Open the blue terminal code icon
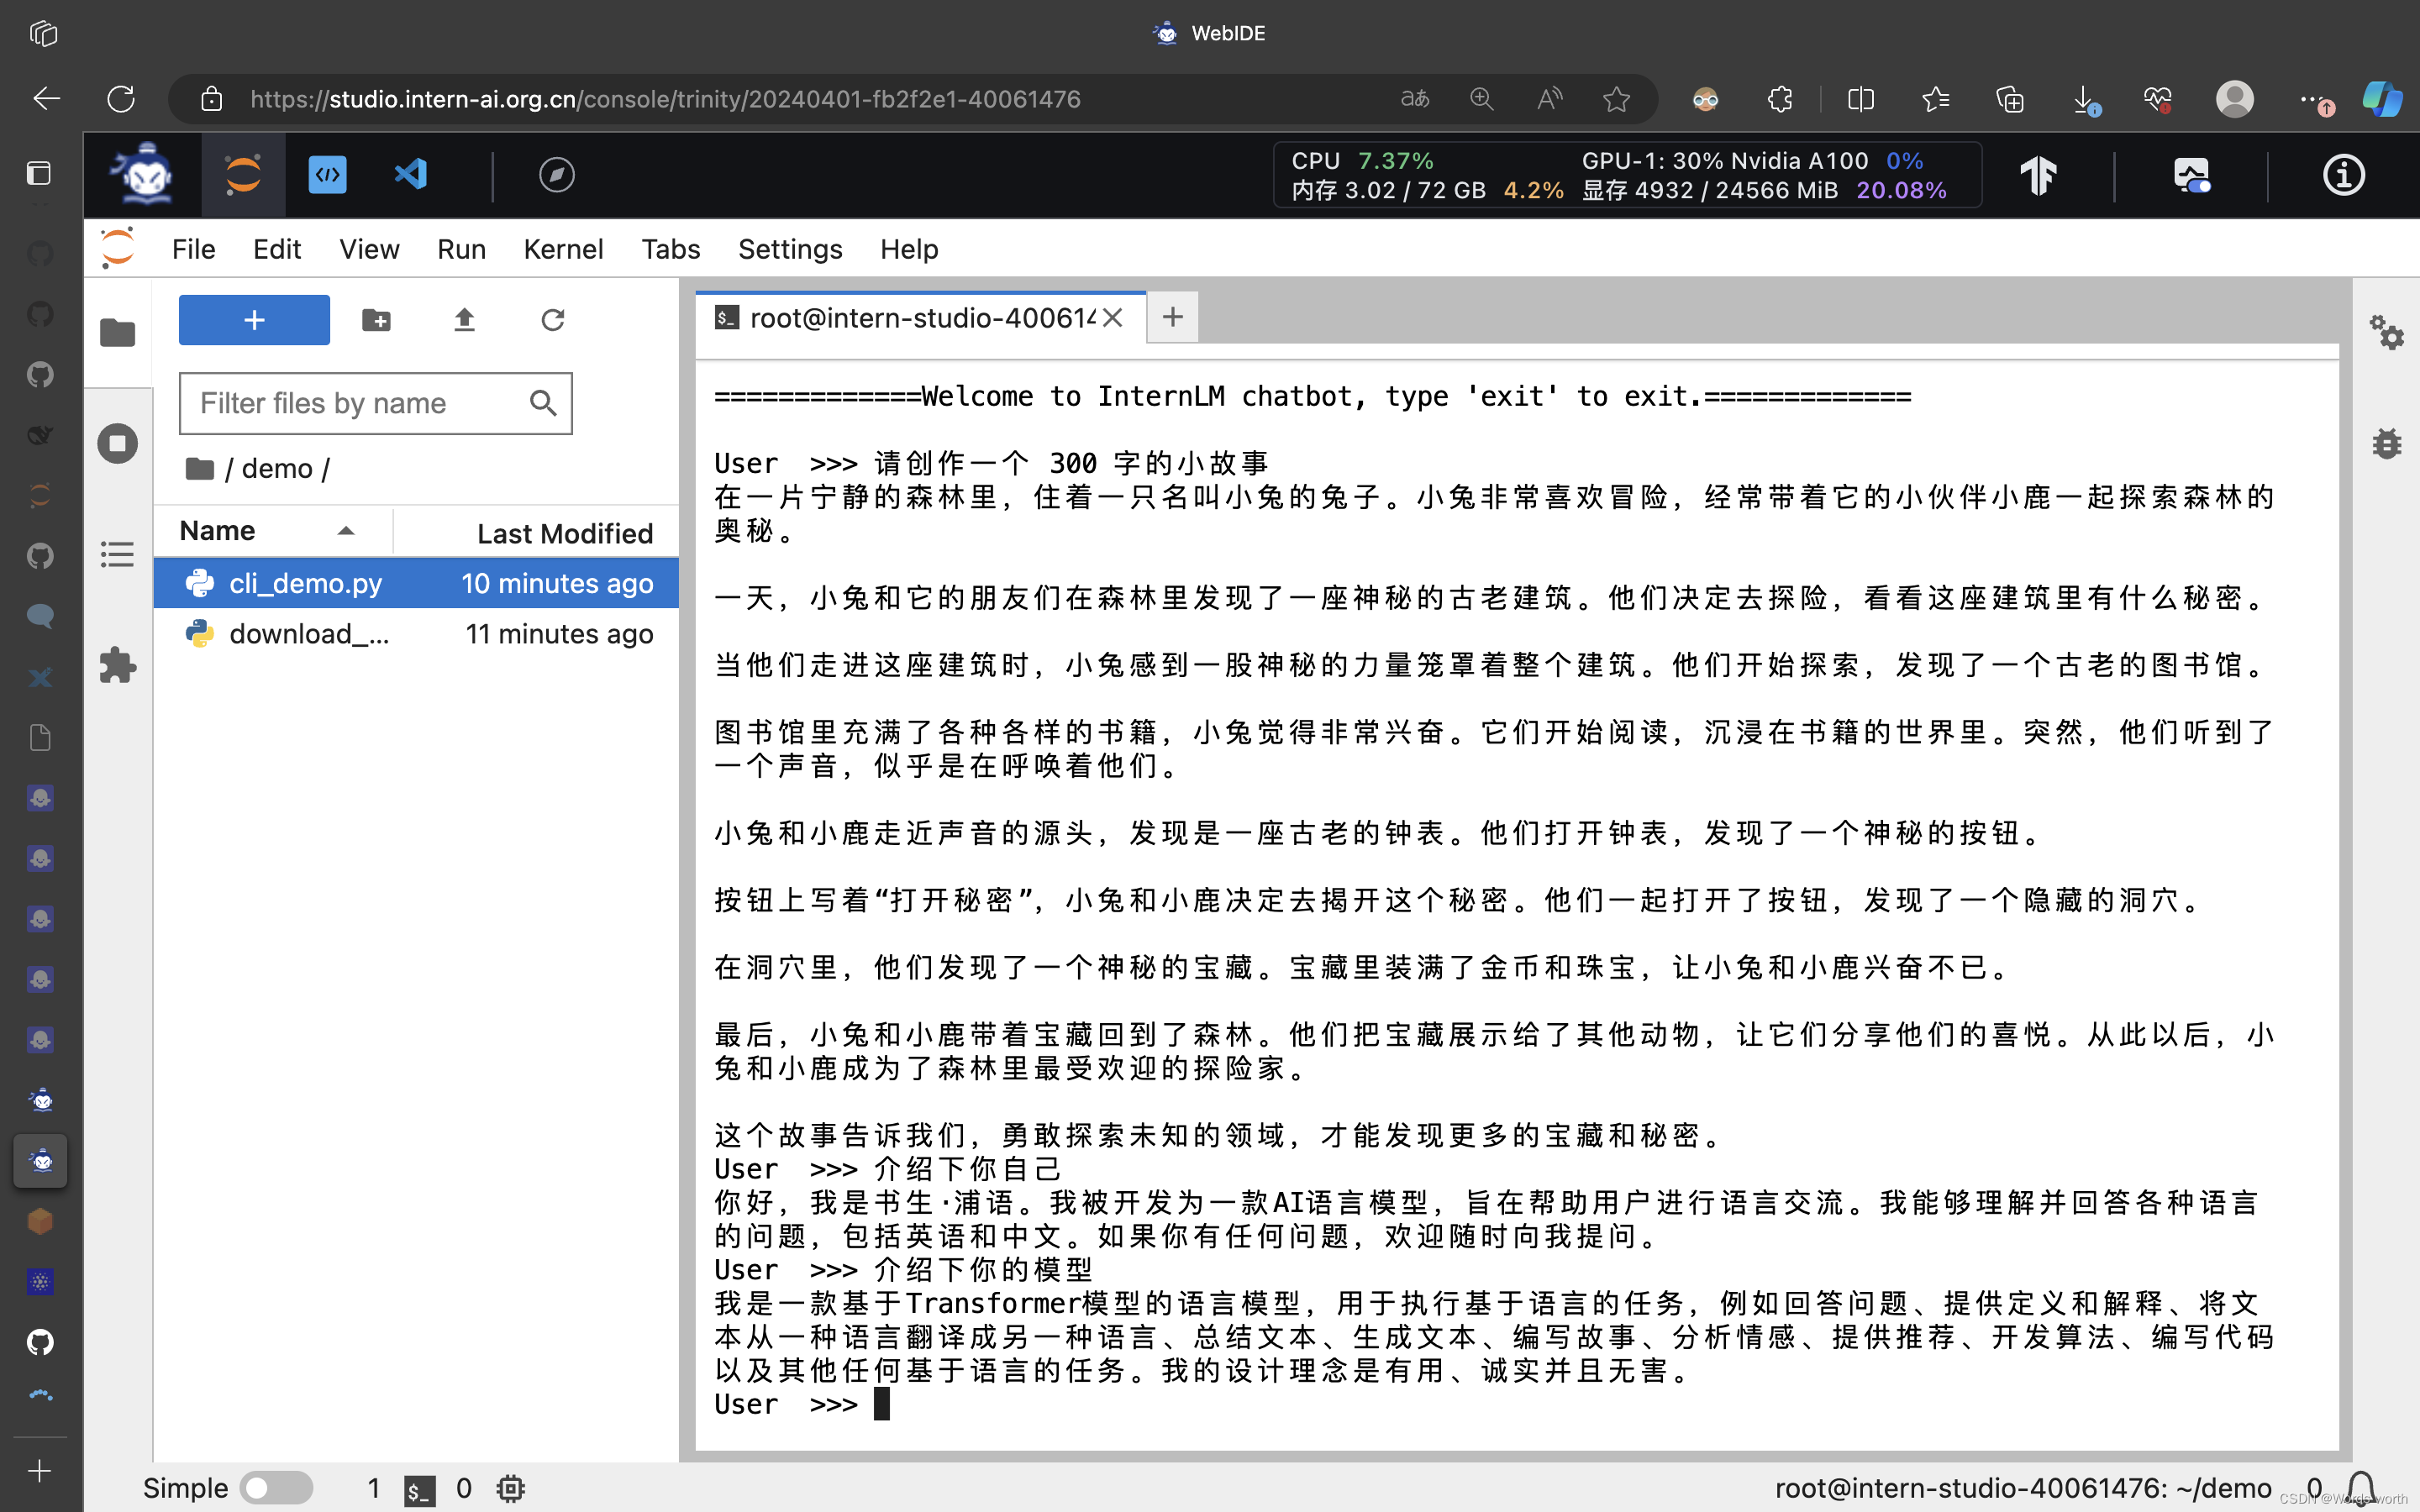 (x=327, y=175)
